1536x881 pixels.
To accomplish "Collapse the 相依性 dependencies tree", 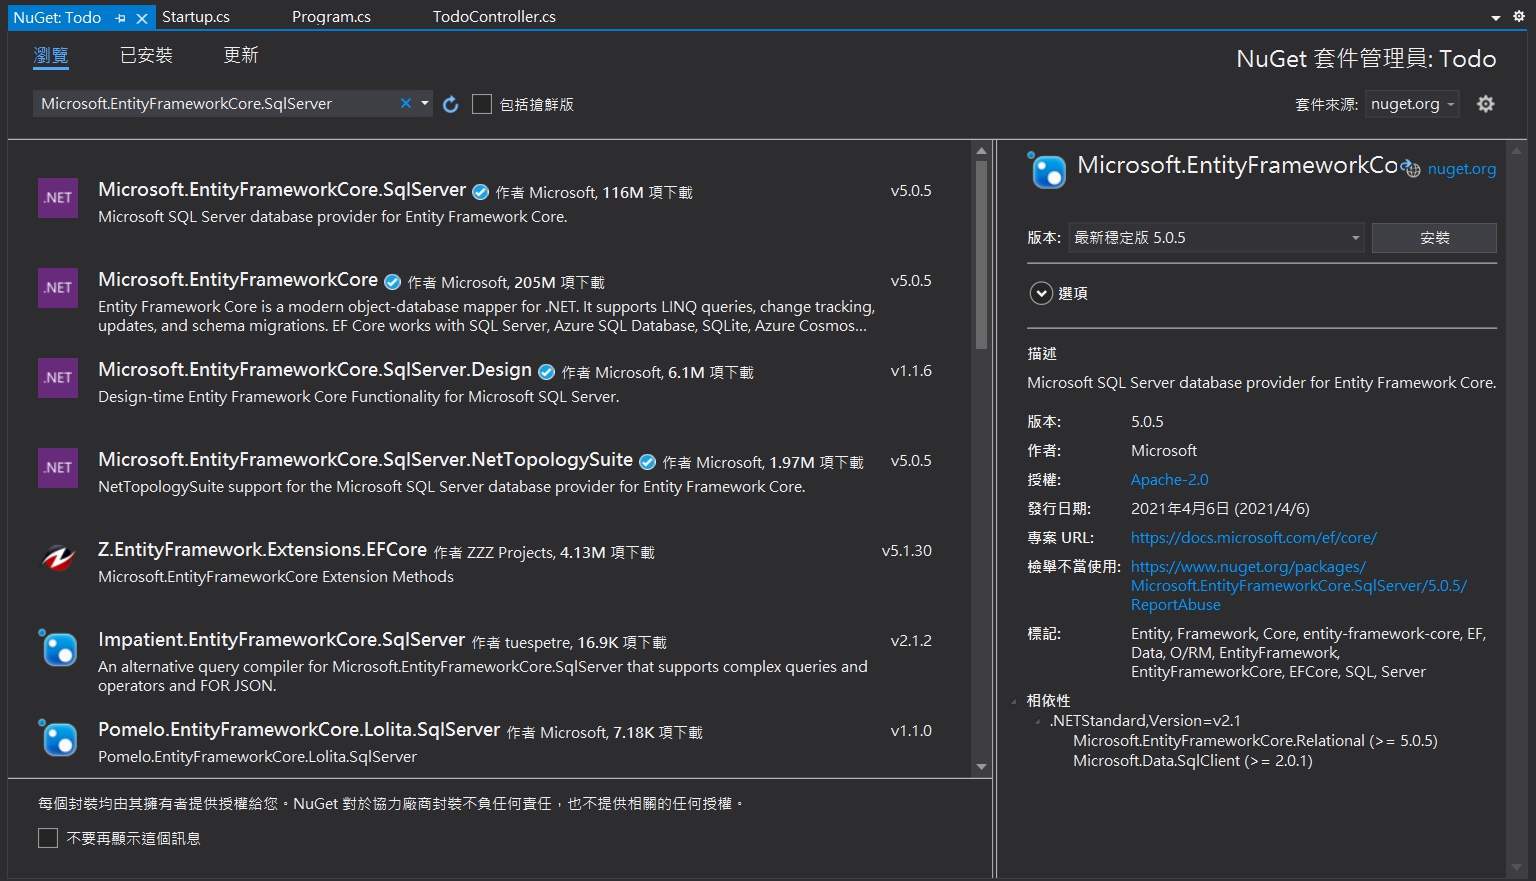I will click(x=1014, y=701).
